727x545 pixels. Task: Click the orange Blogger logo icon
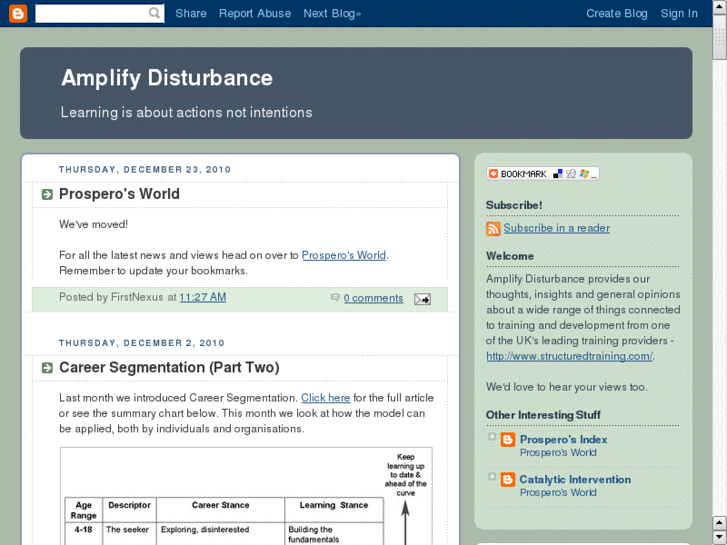coord(18,13)
